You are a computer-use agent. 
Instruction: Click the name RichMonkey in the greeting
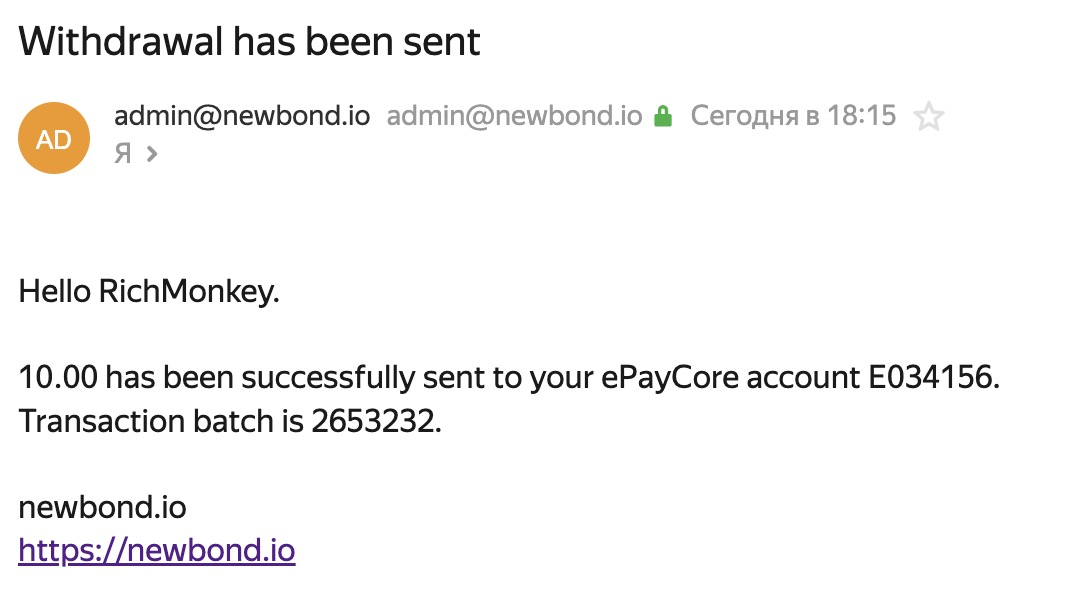(x=186, y=291)
